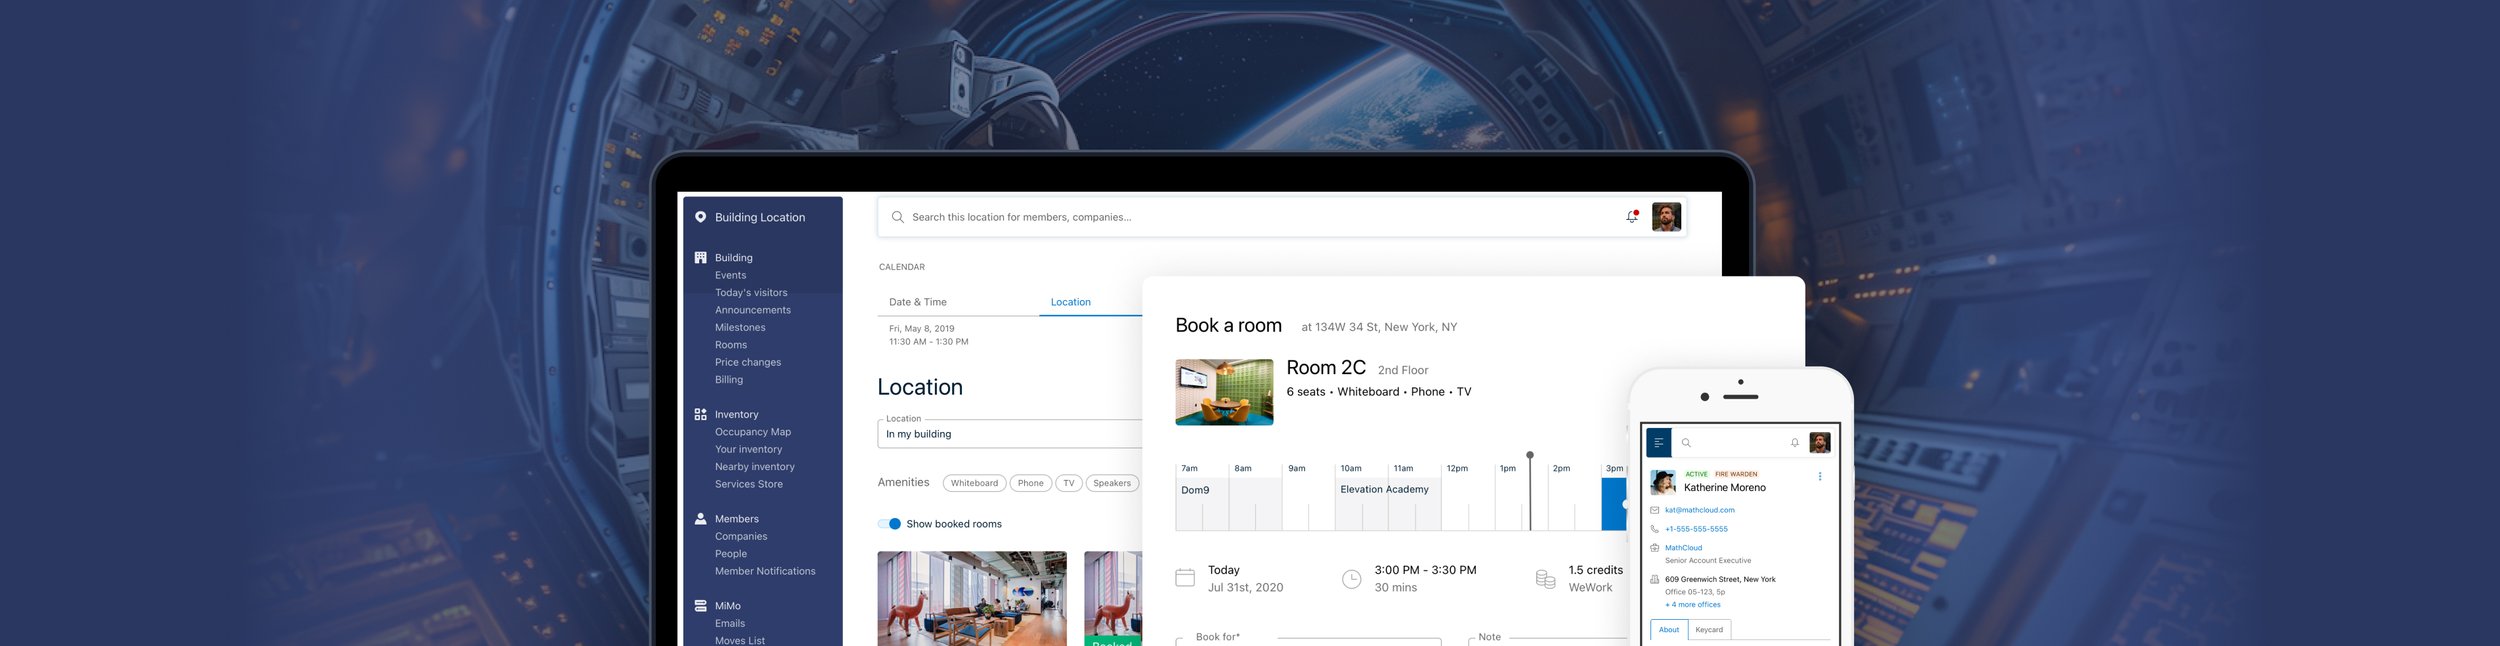Click the MiMo icon in sidebar
This screenshot has width=2500, height=646.
(x=700, y=606)
